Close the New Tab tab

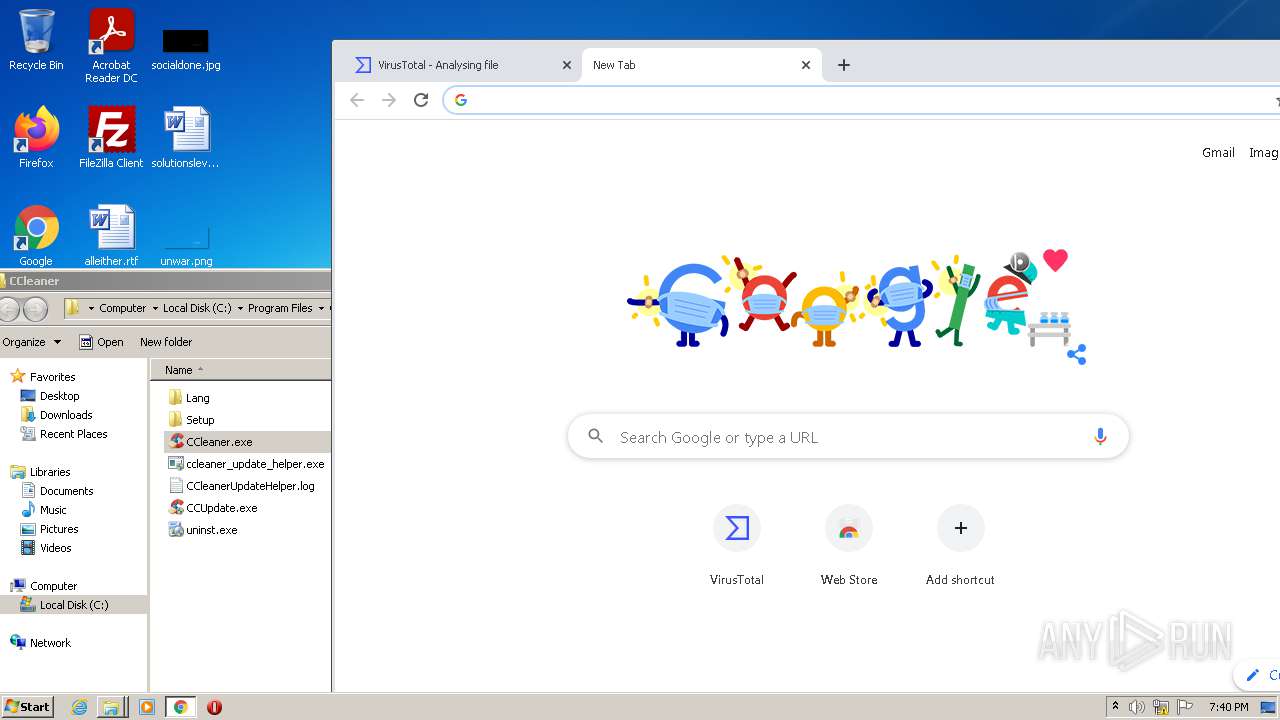(806, 65)
